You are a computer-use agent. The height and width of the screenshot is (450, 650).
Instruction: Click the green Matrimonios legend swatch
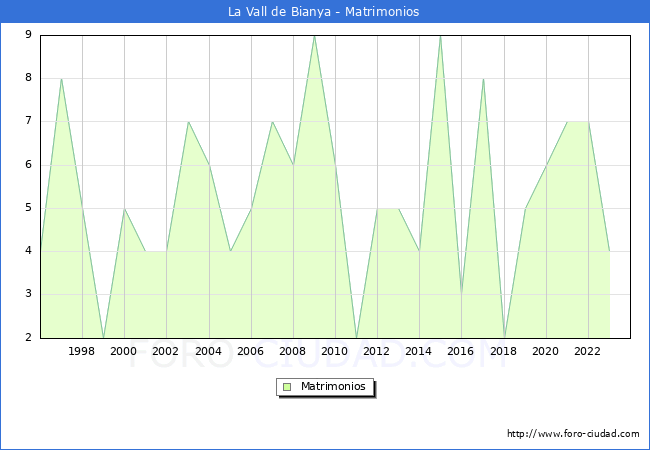[287, 387]
